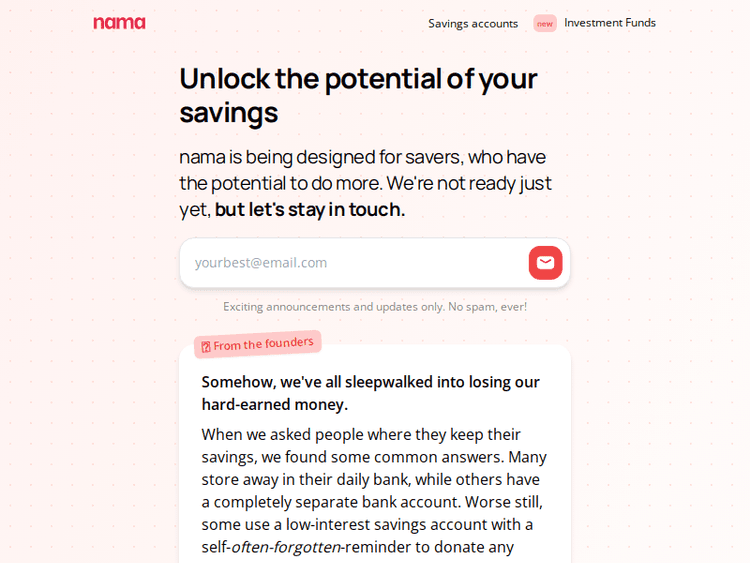Open the Savings accounts nav item

click(x=473, y=23)
